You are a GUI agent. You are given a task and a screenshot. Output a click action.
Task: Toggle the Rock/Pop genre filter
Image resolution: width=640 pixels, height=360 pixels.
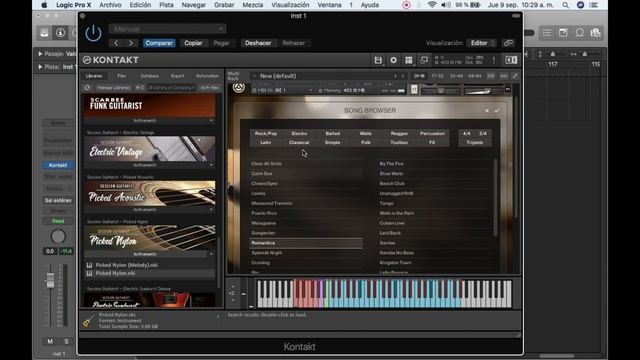[266, 133]
